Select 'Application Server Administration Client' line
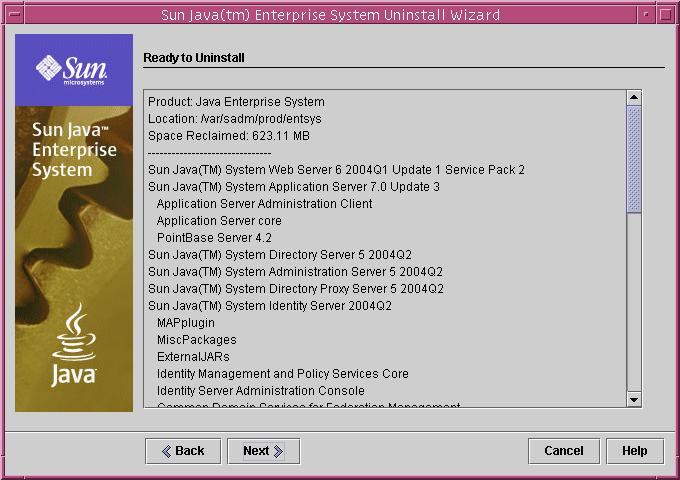Screen dimensions: 680x480 tap(265, 204)
